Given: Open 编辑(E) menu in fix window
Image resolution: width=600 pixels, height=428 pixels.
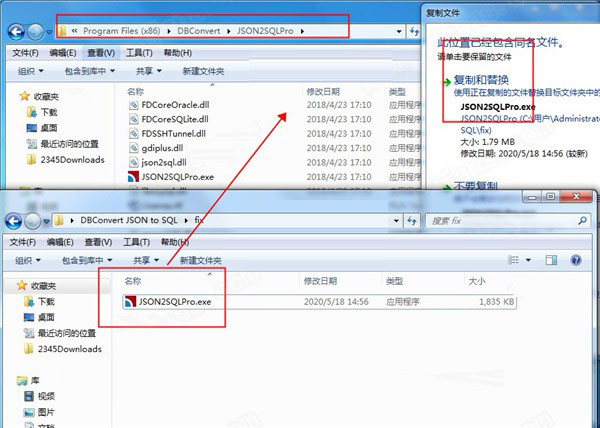Looking at the screenshot, I should click(x=60, y=242).
